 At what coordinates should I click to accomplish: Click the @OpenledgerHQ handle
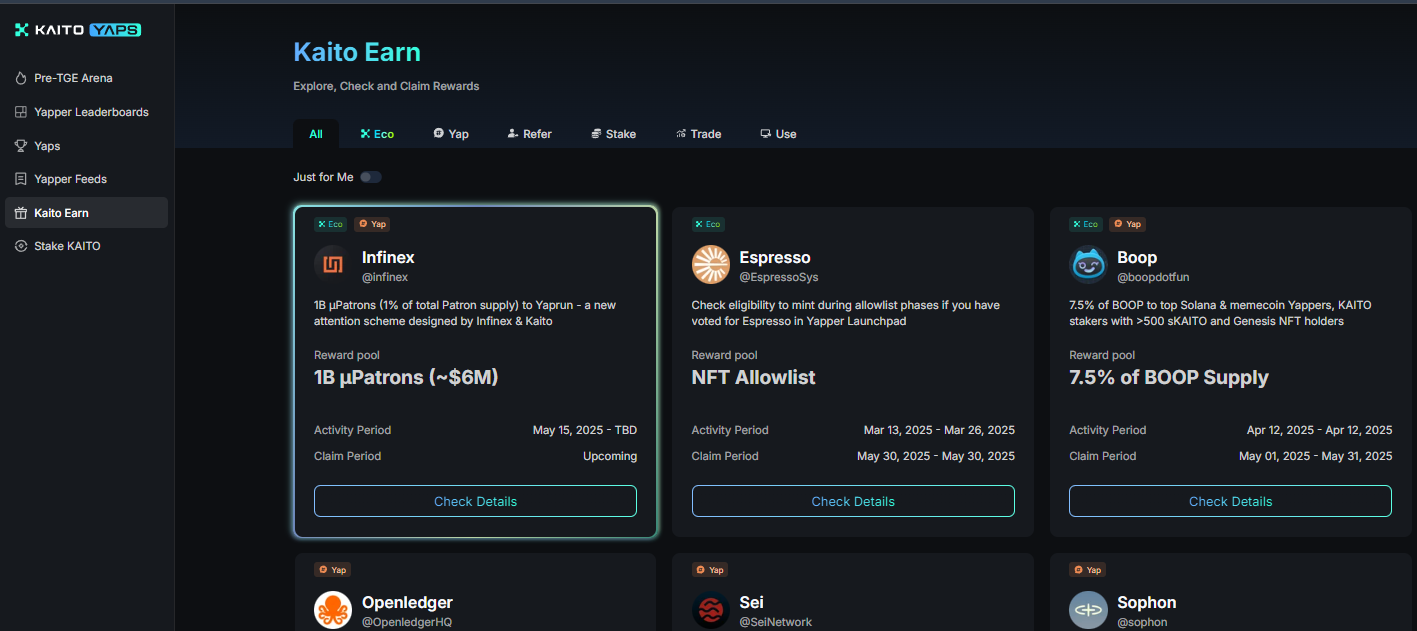coord(407,622)
